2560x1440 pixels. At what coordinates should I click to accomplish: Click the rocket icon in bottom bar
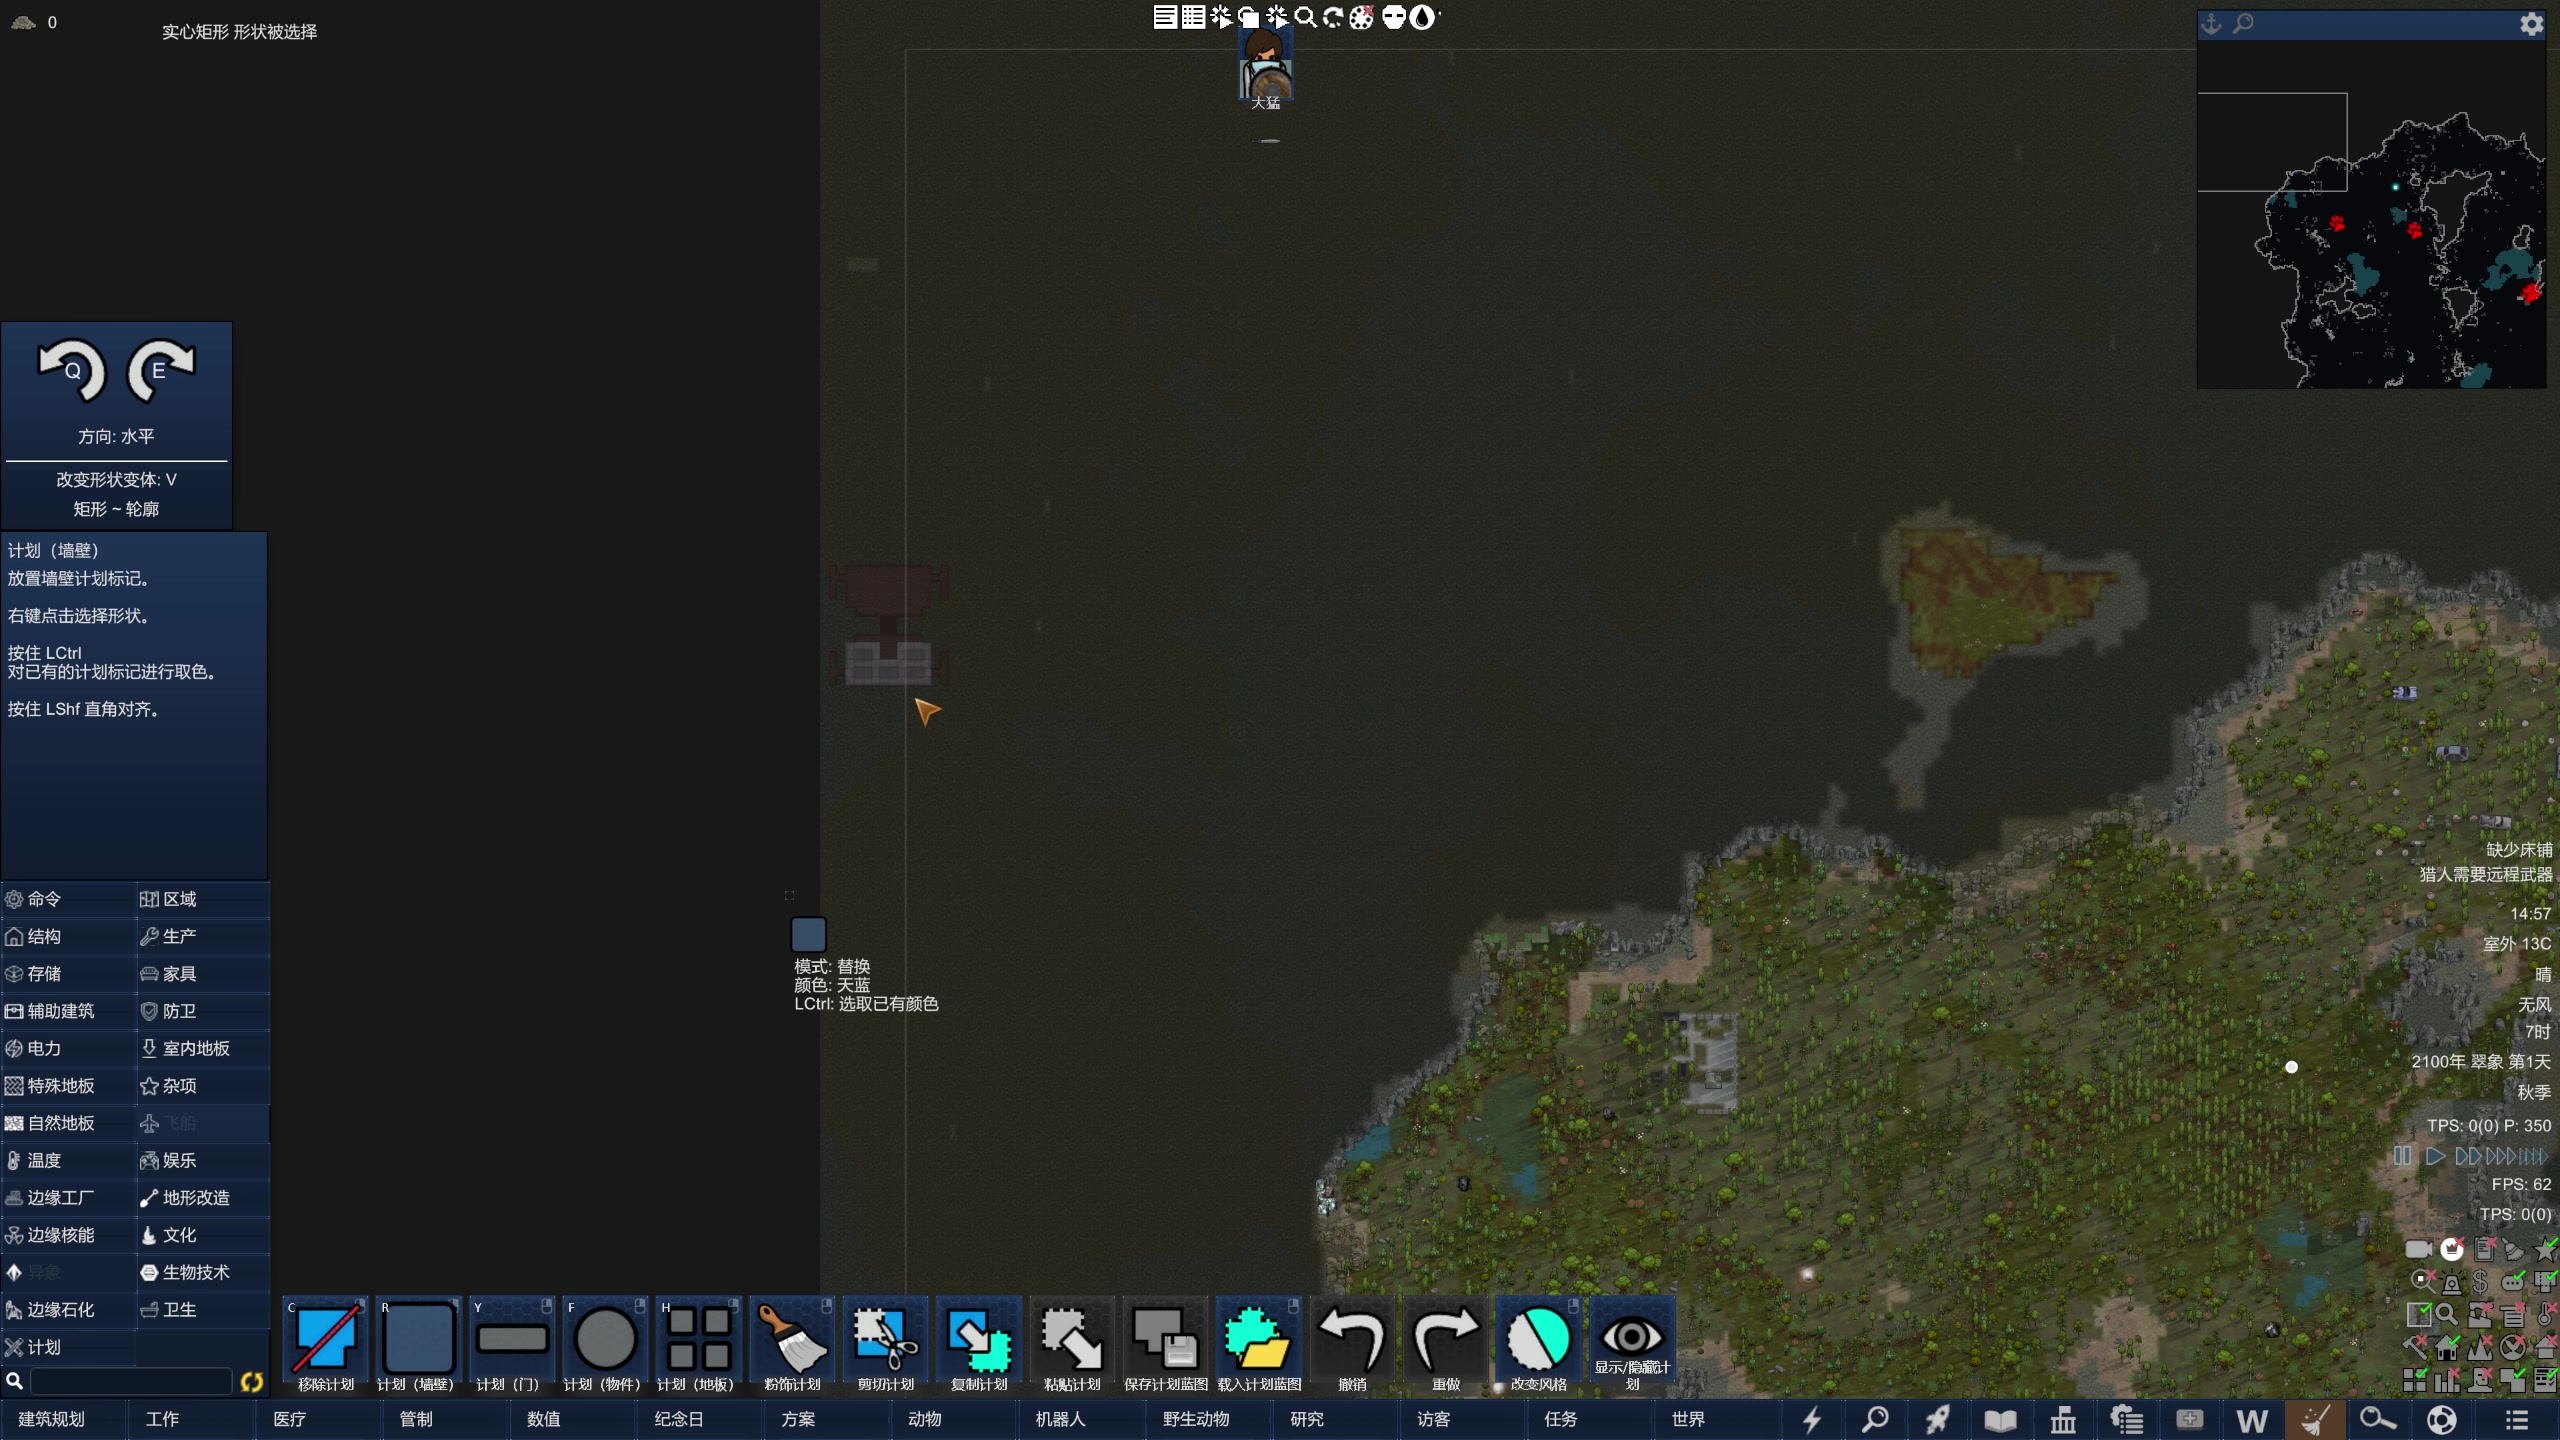coord(1938,1419)
